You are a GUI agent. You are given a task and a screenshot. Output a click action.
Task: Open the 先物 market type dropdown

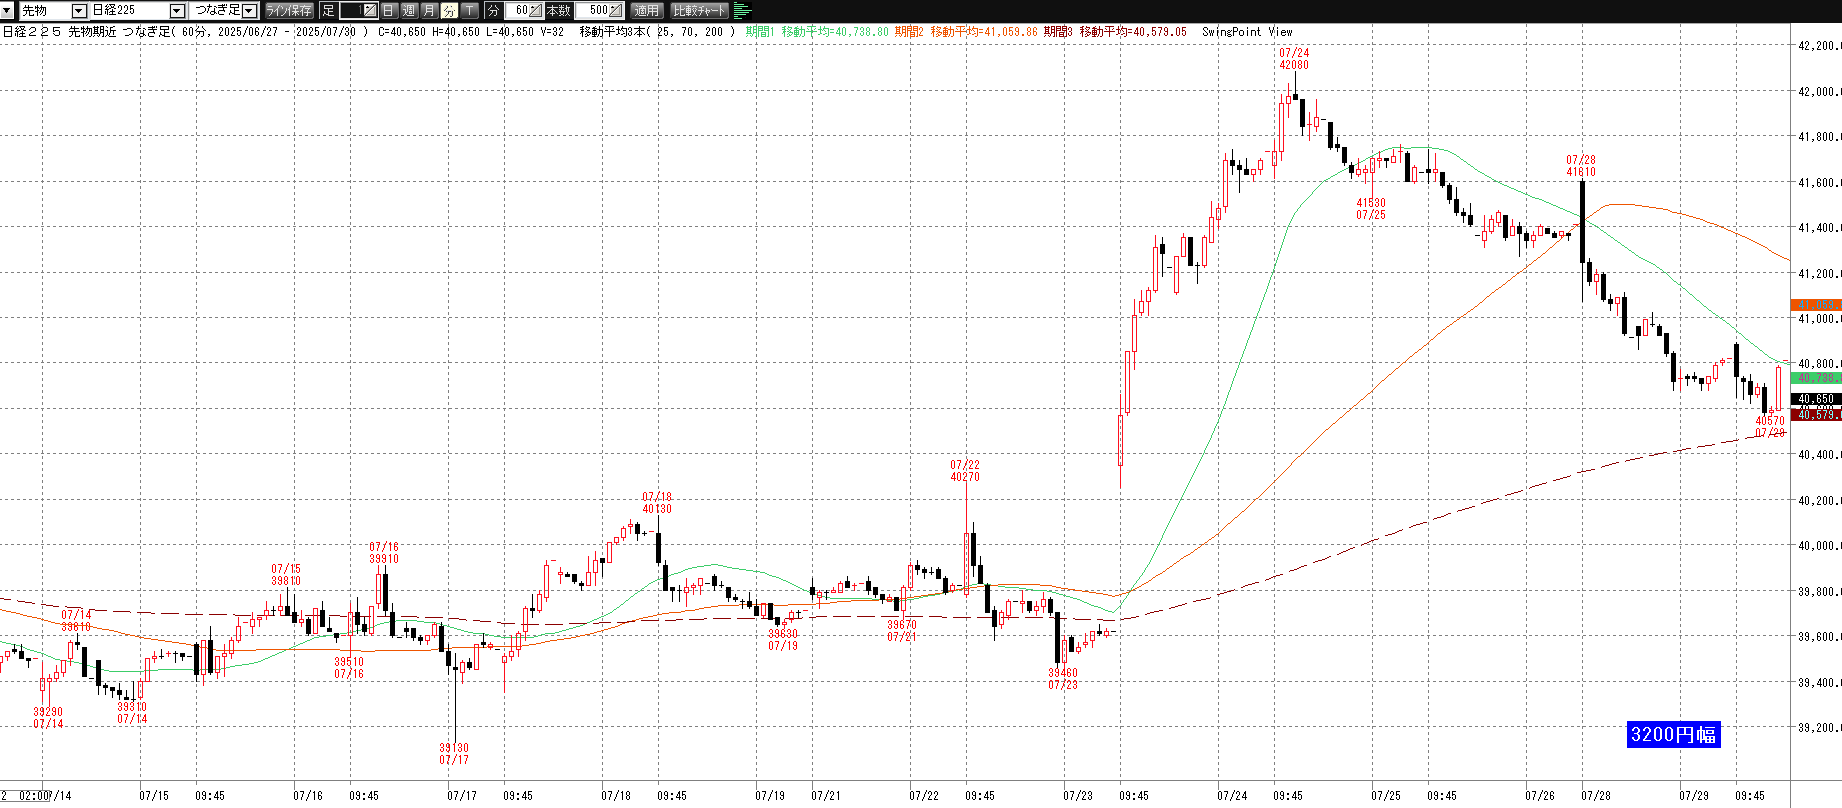[79, 11]
